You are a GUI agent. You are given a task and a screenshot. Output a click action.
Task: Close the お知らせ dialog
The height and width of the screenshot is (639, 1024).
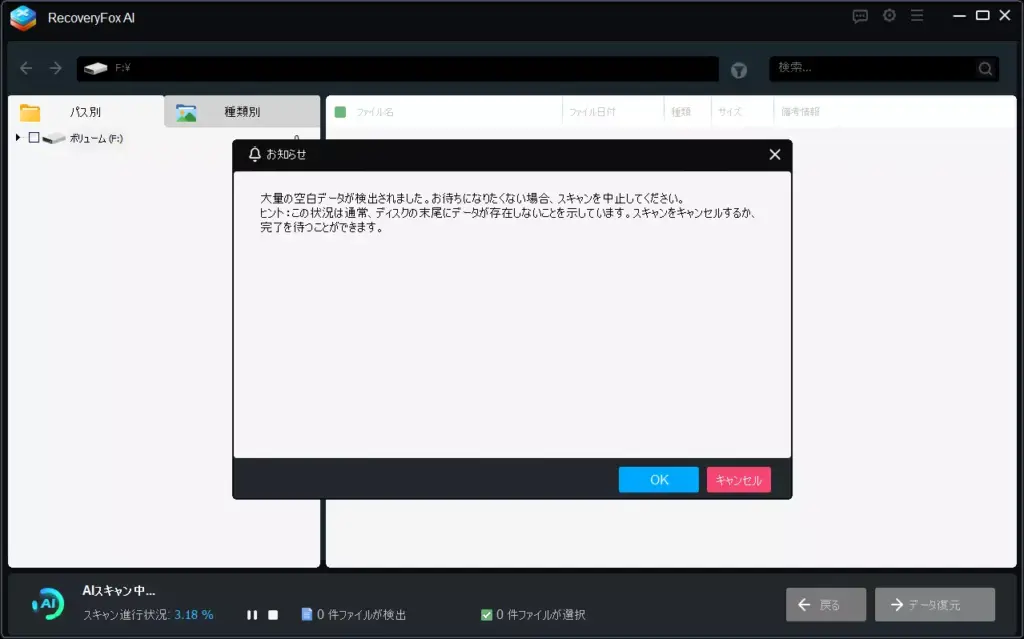(x=775, y=155)
